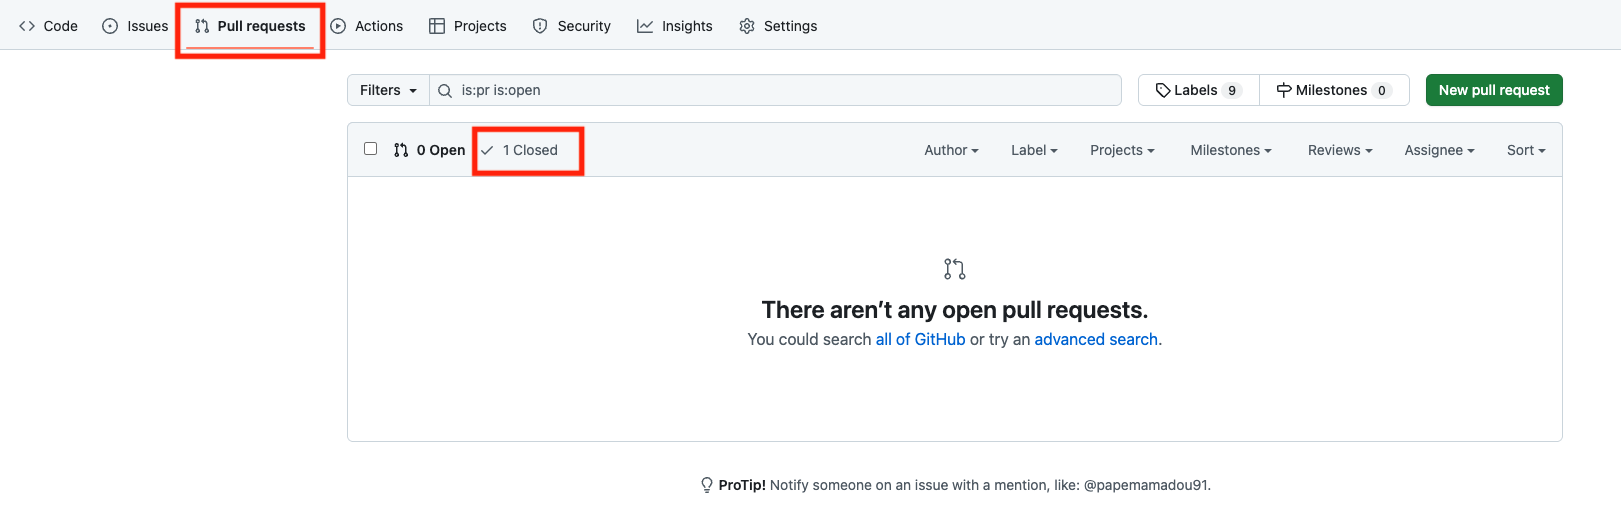1621x520 pixels.
Task: Switch to the Pull requests tab
Action: click(x=250, y=26)
